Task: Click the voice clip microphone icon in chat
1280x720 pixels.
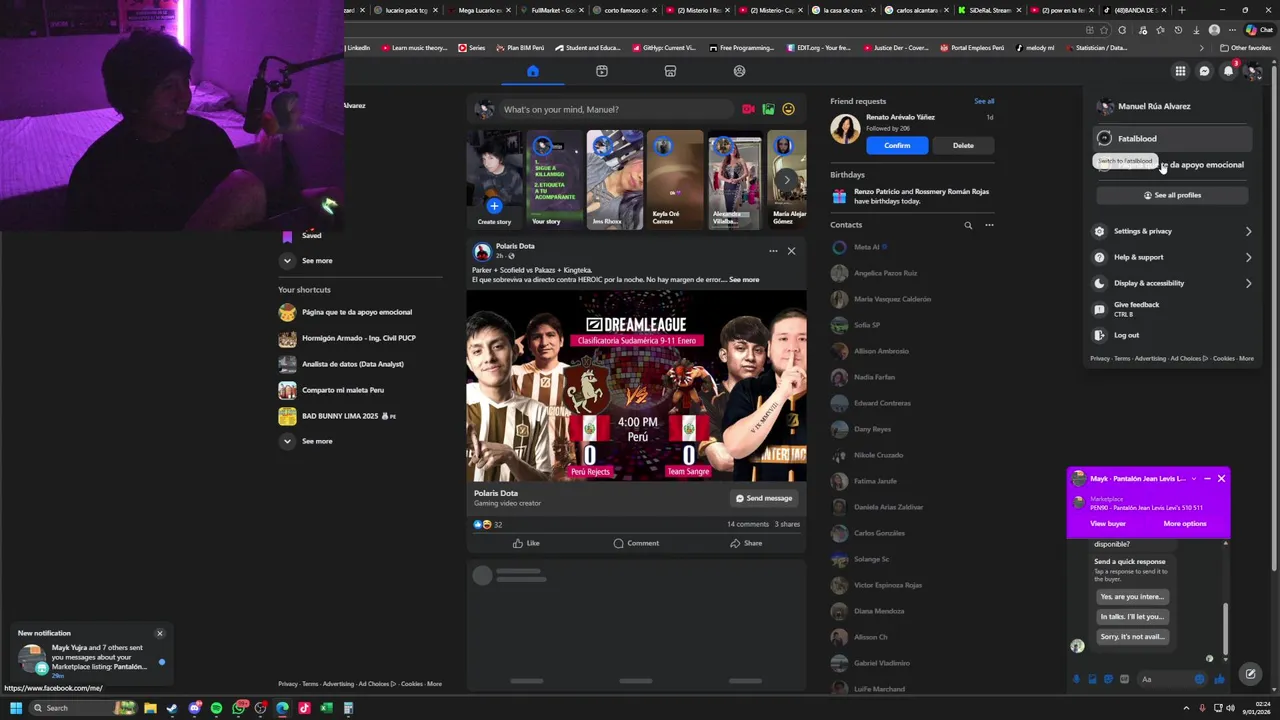Action: coord(1076,679)
